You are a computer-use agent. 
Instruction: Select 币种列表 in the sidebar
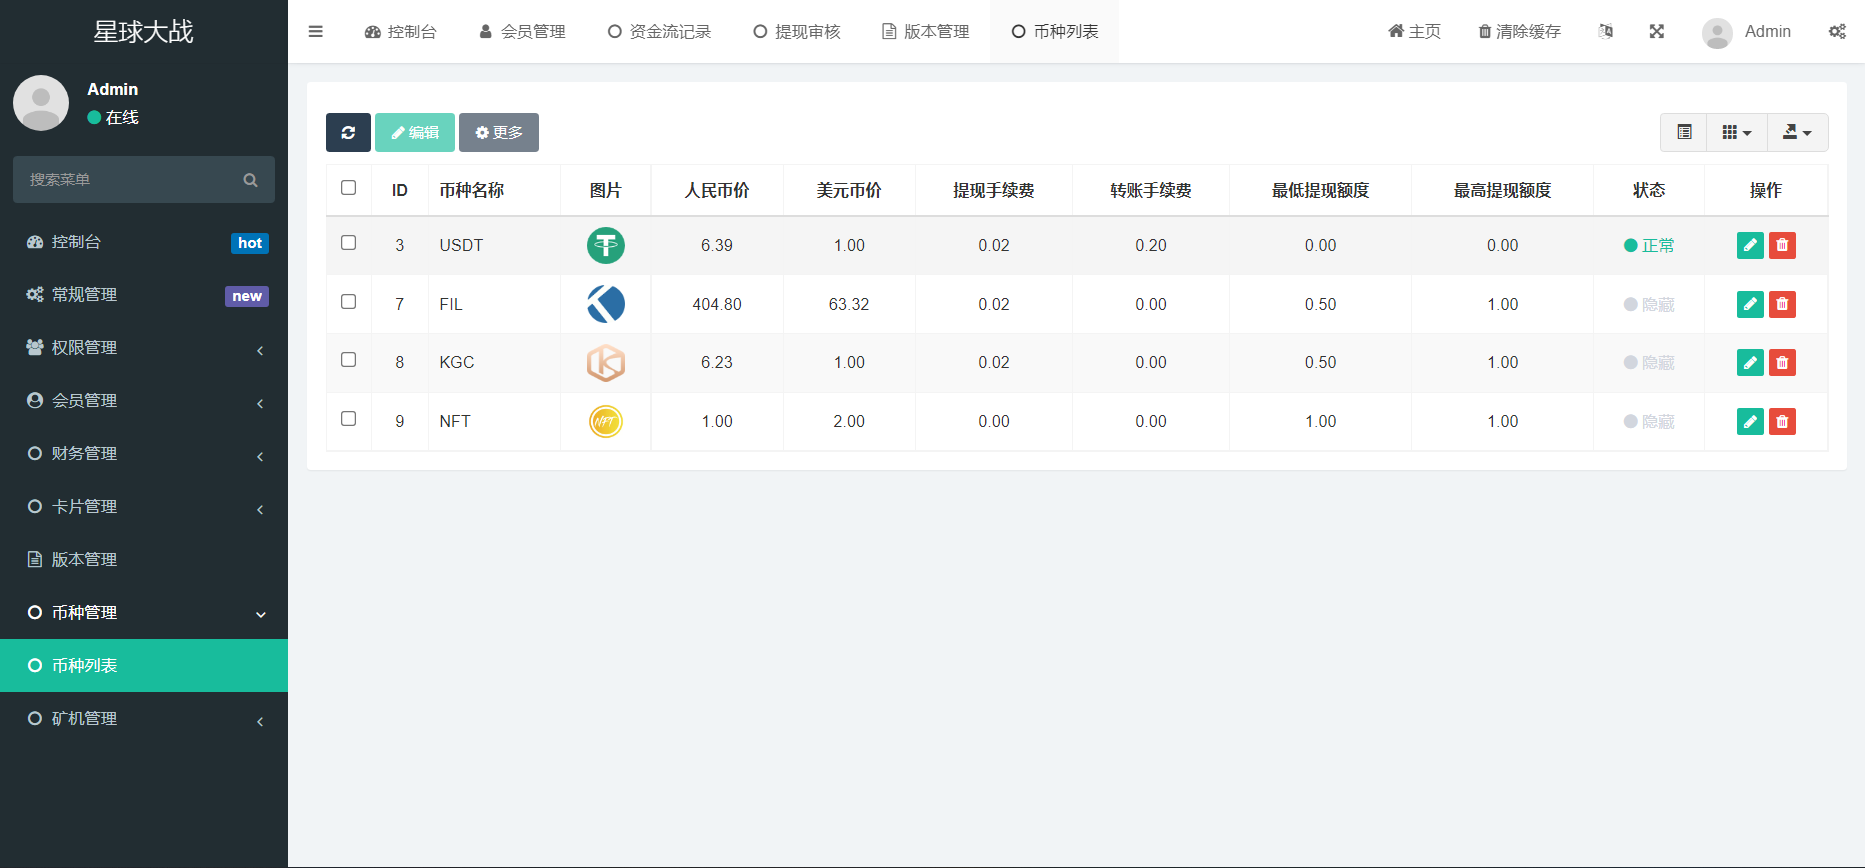(144, 666)
